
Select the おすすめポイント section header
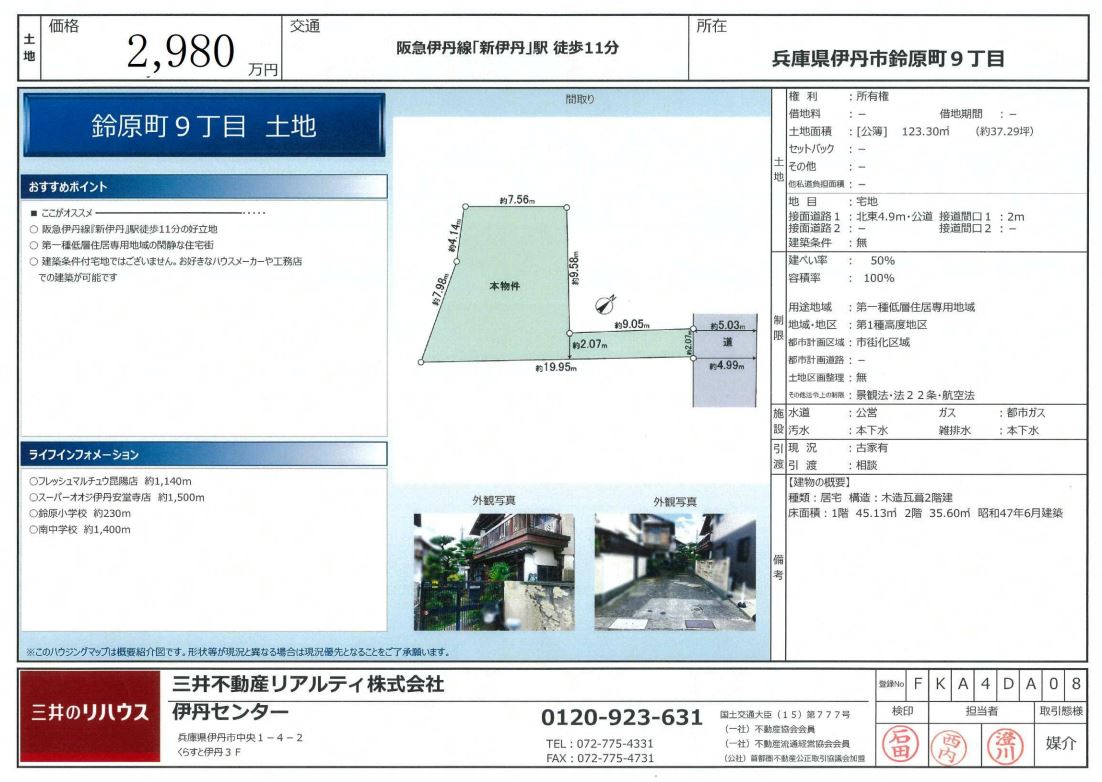[x=204, y=187]
